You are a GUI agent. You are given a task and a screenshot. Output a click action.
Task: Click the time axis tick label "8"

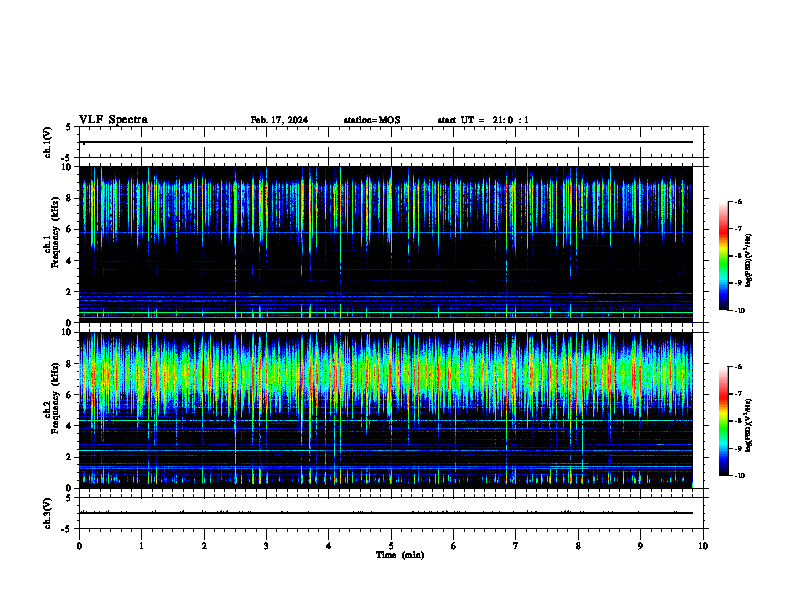(x=578, y=546)
